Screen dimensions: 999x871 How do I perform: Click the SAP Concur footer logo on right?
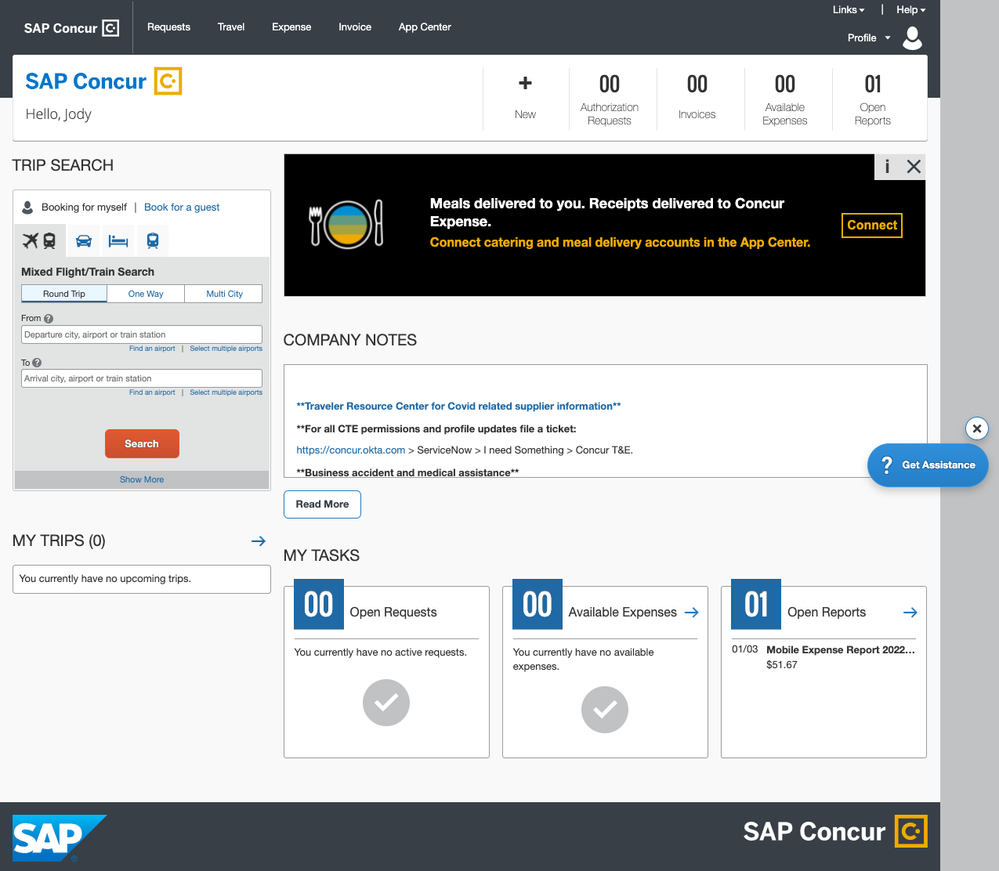835,831
